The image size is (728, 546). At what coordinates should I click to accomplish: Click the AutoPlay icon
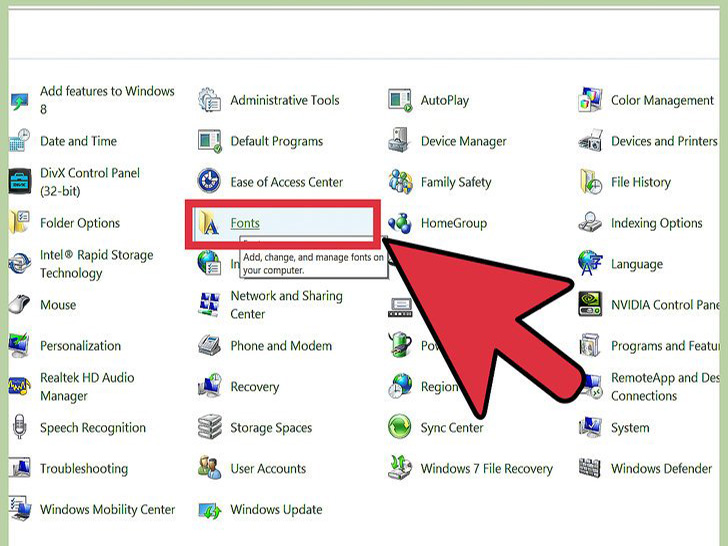click(x=400, y=100)
